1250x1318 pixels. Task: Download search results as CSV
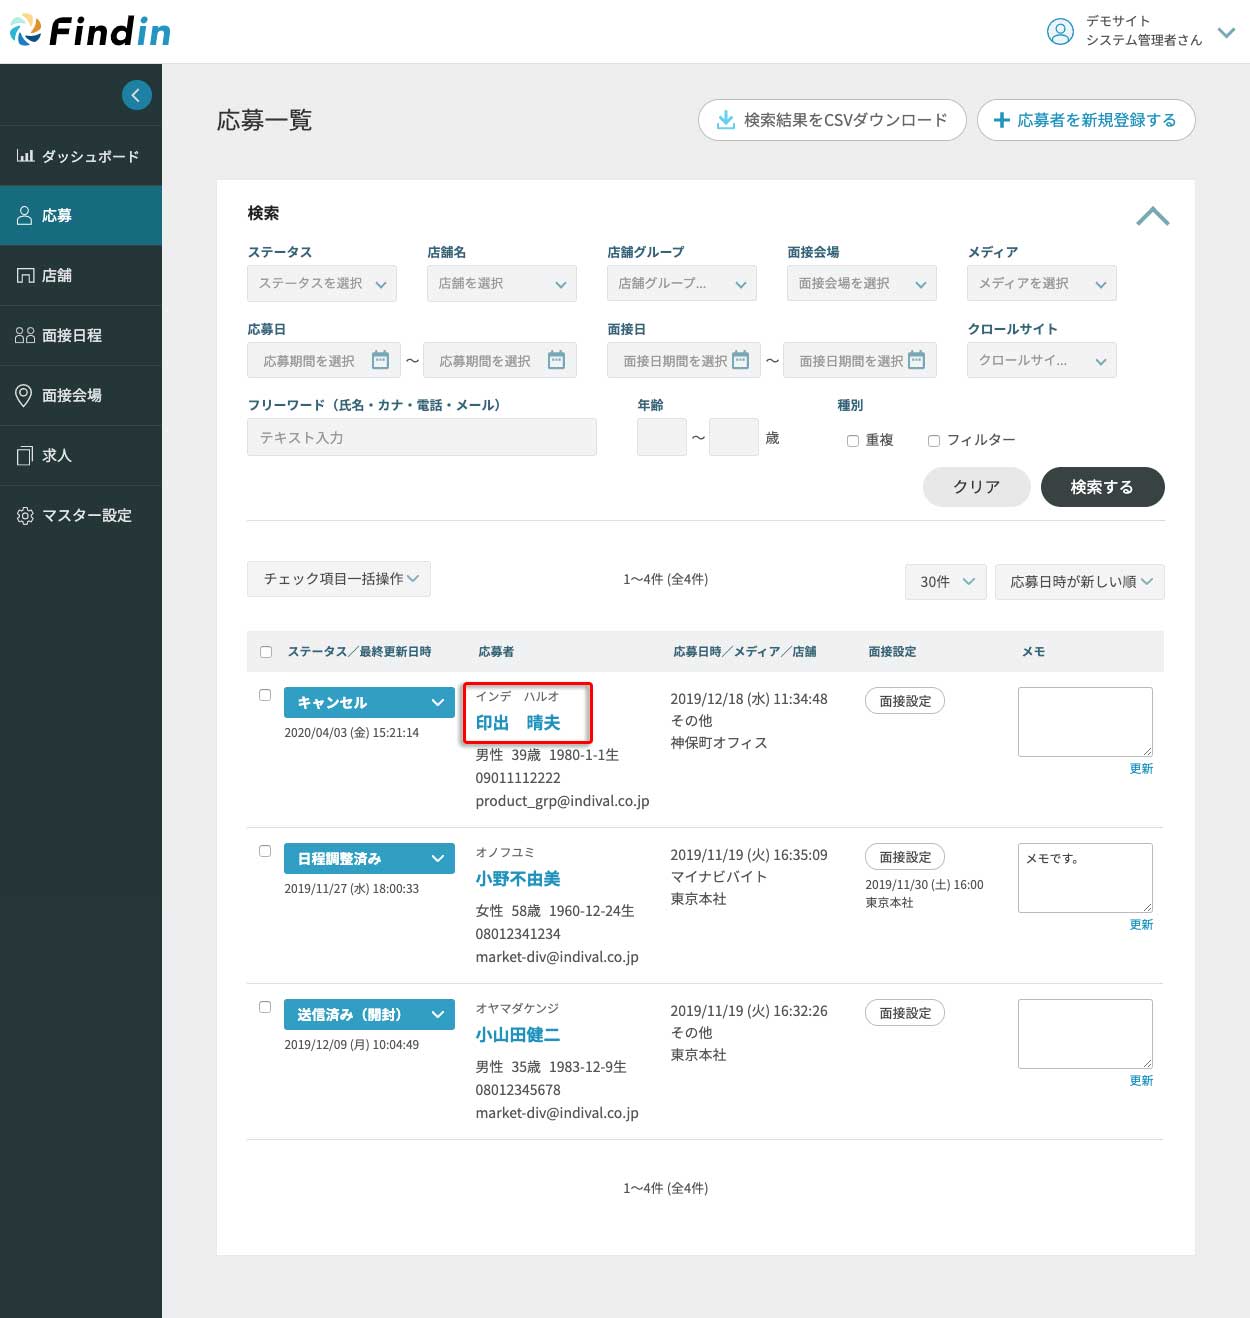(831, 120)
